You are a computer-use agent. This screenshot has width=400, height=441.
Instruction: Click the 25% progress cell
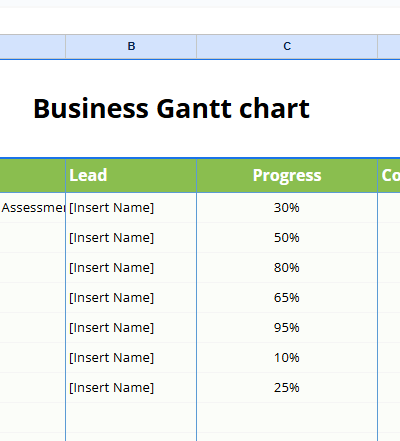coord(287,388)
